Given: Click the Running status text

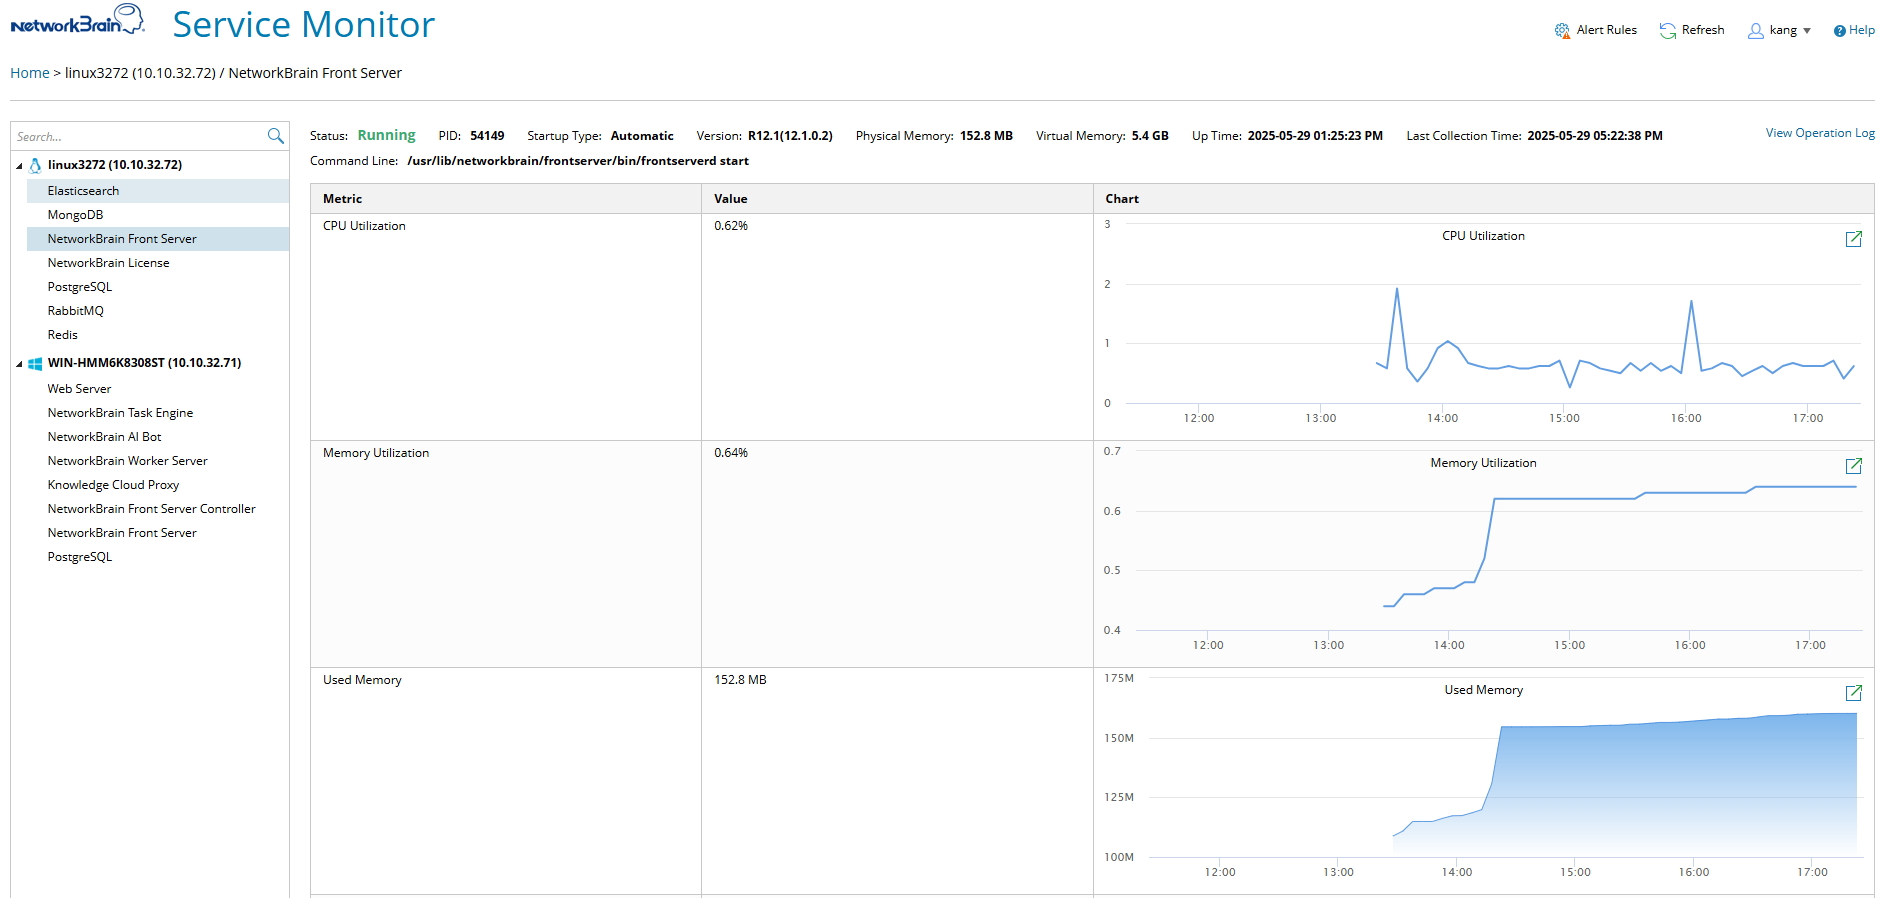Looking at the screenshot, I should click(386, 135).
